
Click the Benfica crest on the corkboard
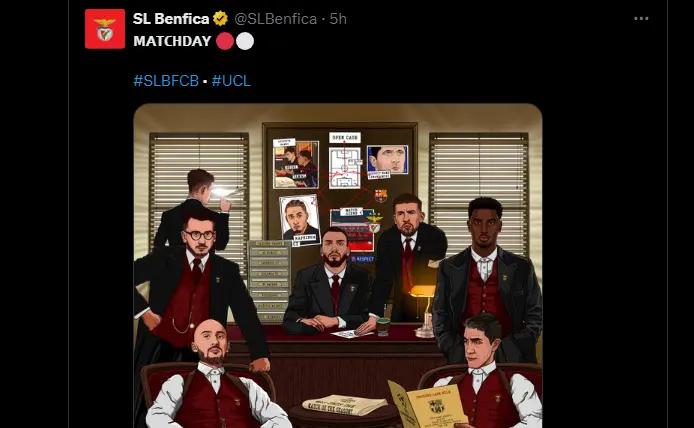click(373, 224)
